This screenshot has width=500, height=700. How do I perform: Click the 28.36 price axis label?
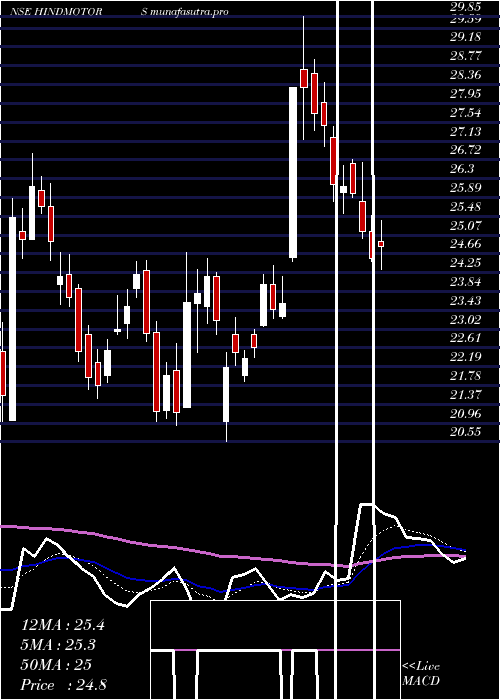pos(466,75)
